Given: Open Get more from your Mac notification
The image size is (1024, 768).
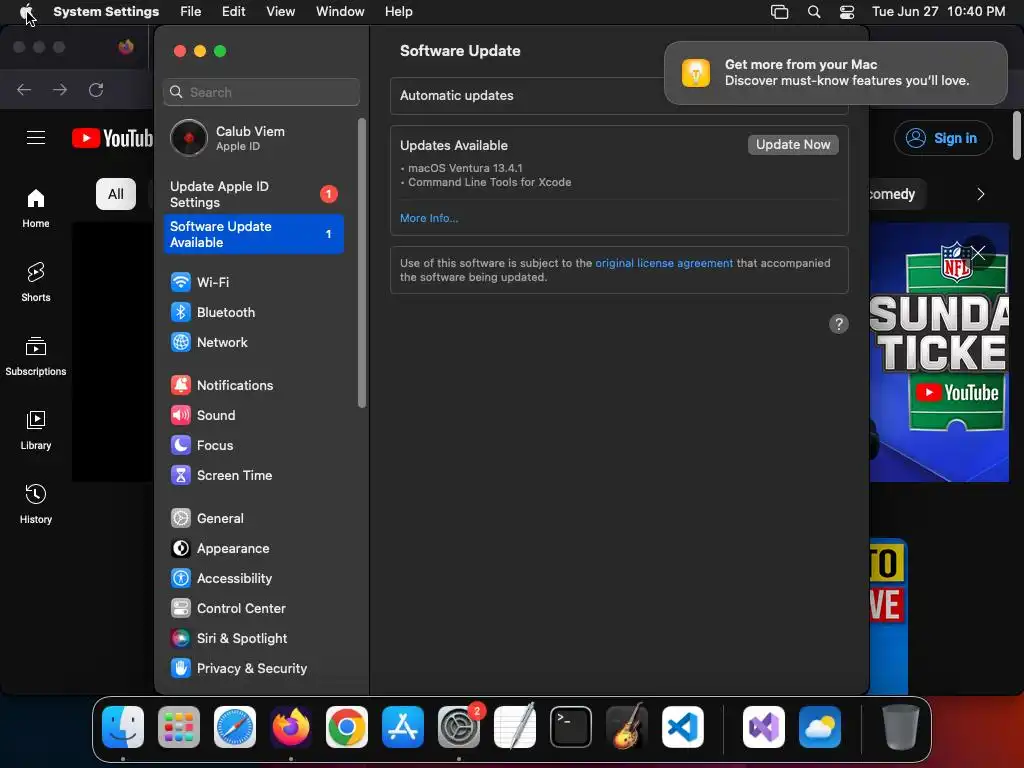Looking at the screenshot, I should point(836,72).
